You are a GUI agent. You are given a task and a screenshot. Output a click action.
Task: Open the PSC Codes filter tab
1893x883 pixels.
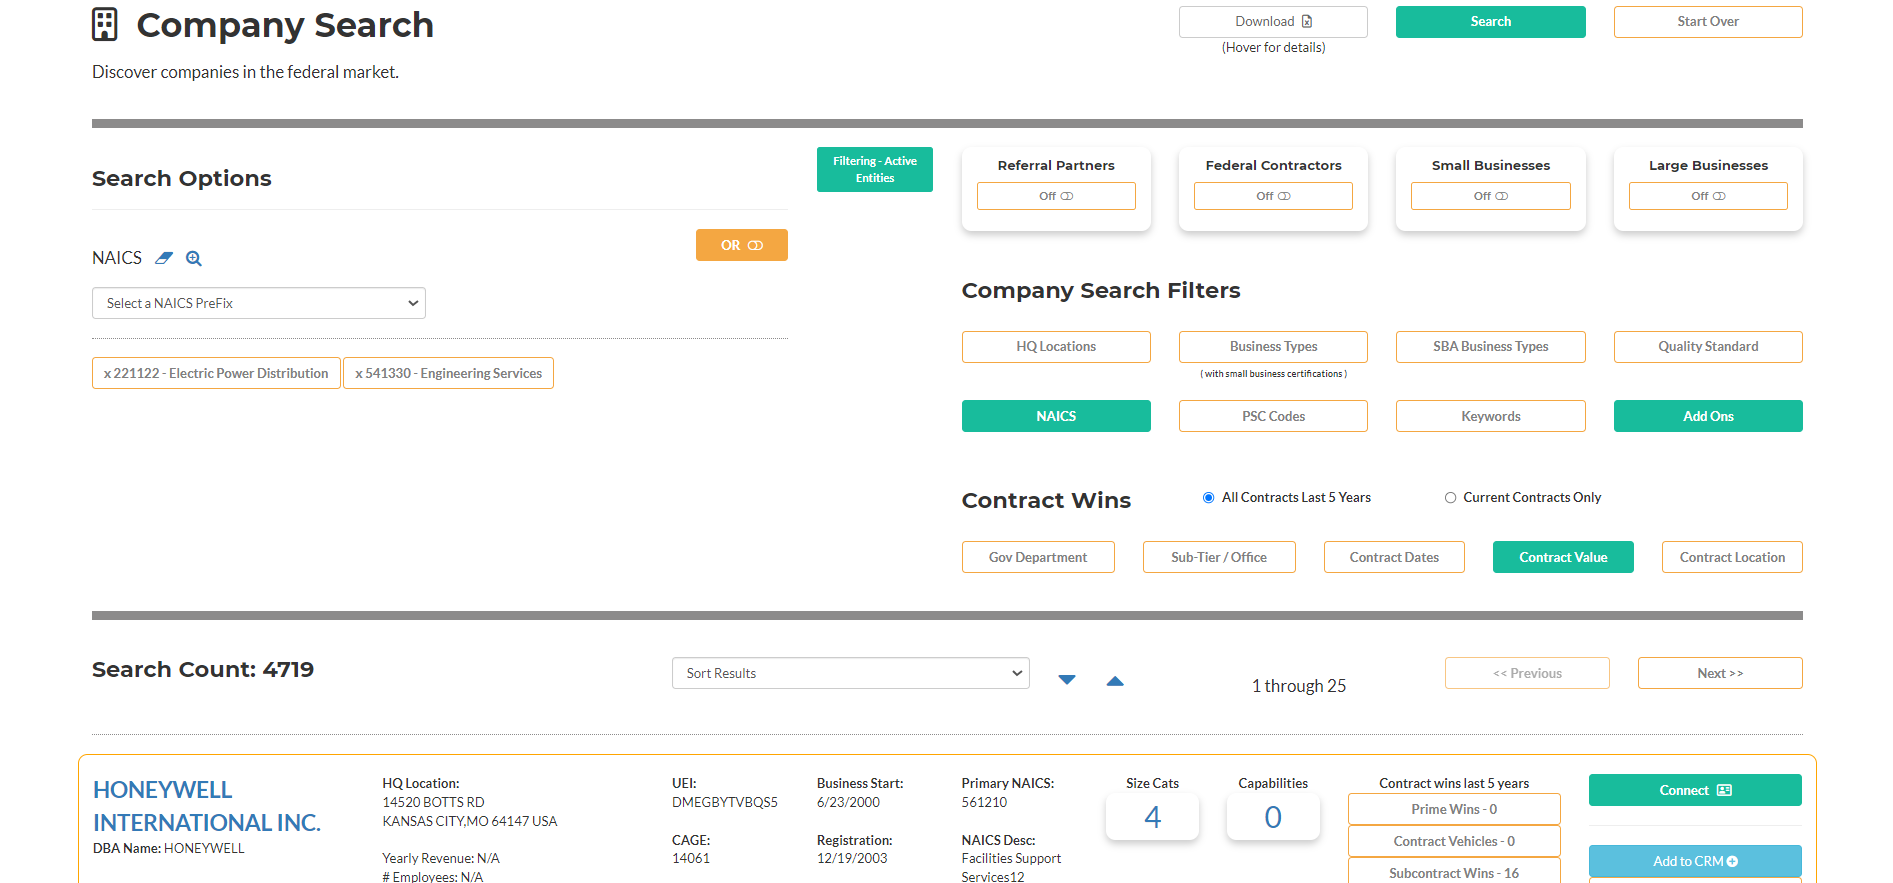[1272, 416]
